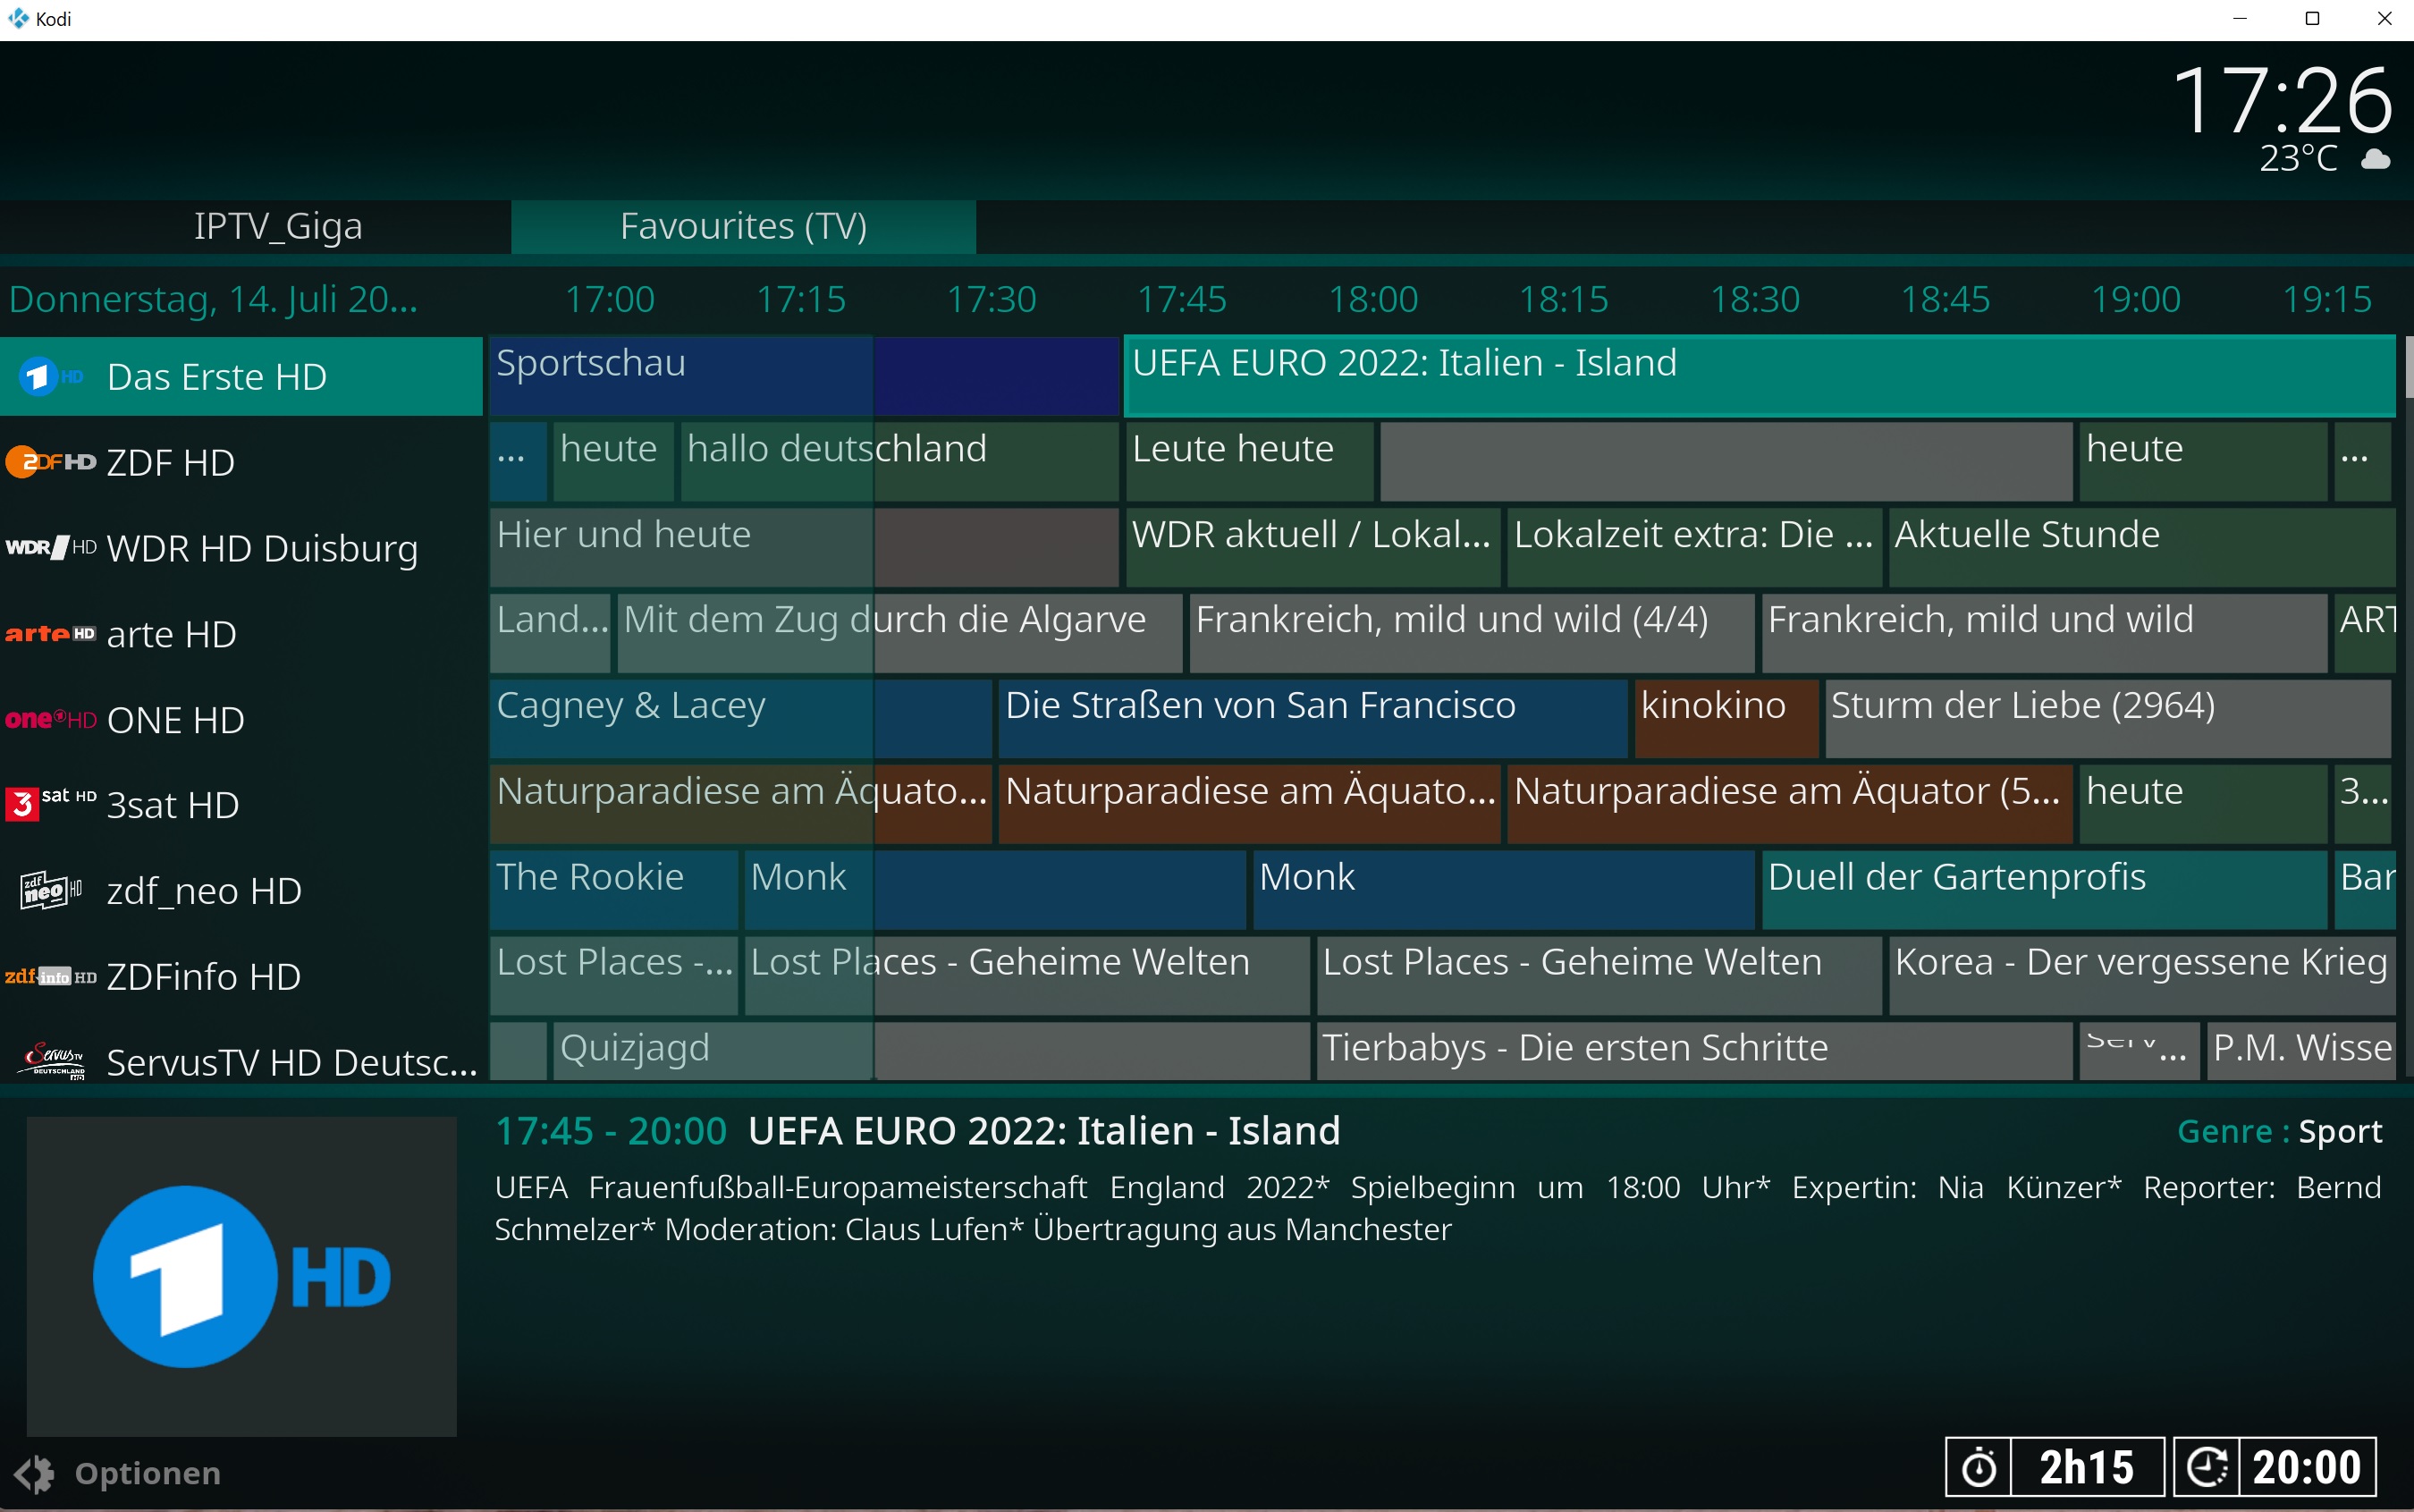Click the end-time clock icon
The image size is (2414, 1512).
(2205, 1467)
